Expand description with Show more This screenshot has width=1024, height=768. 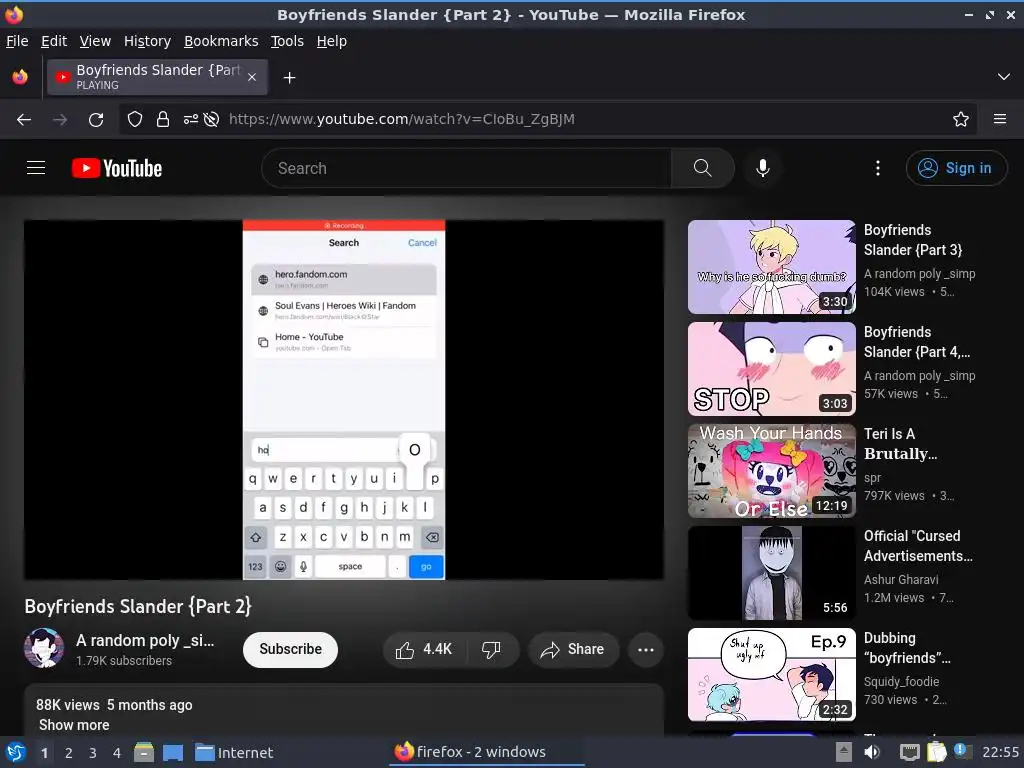(x=74, y=725)
